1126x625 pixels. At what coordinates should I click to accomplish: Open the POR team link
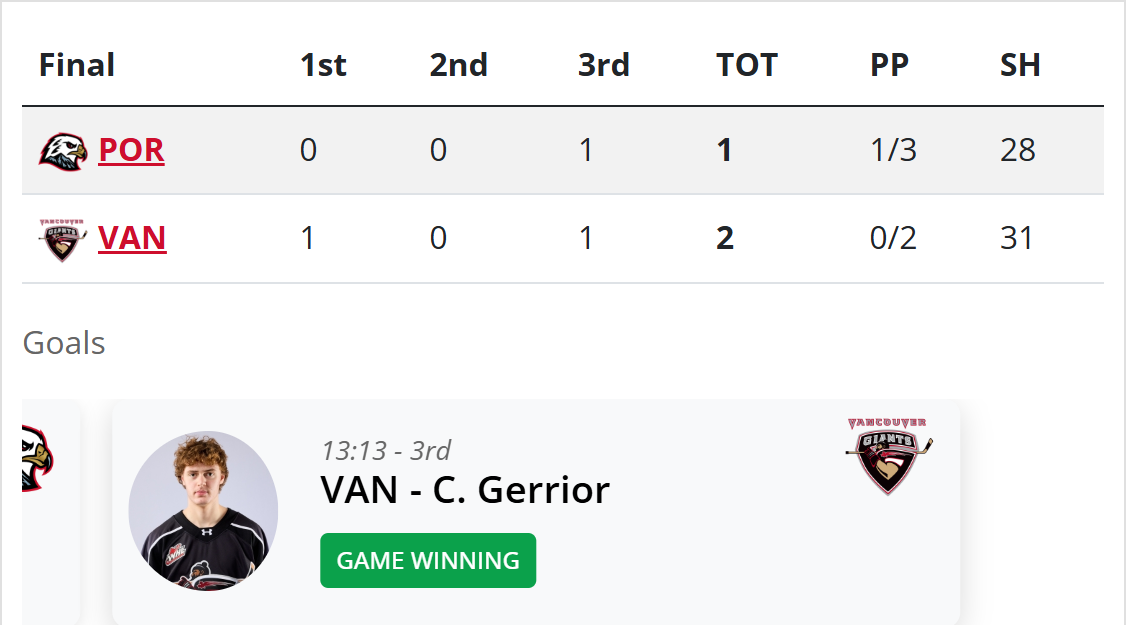tap(131, 150)
